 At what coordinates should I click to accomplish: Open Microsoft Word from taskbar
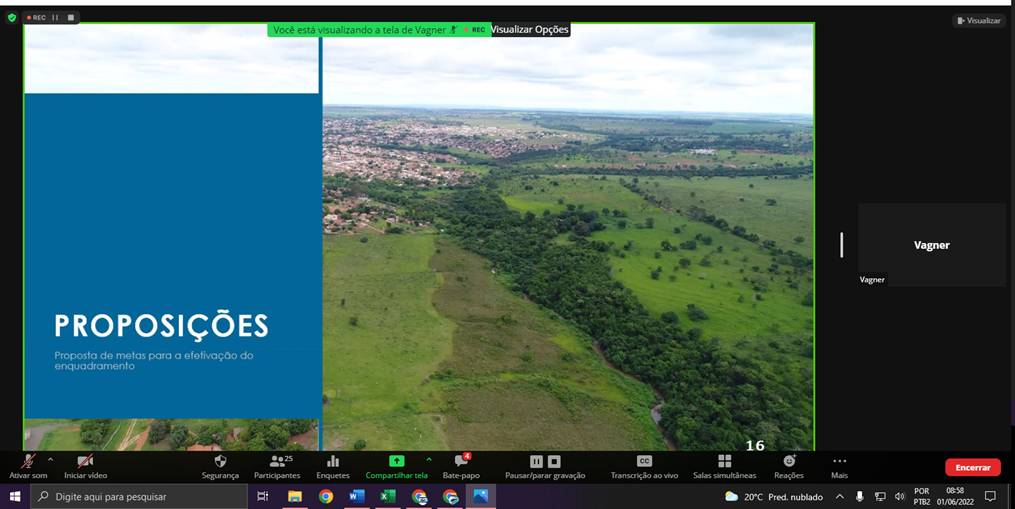coord(357,496)
